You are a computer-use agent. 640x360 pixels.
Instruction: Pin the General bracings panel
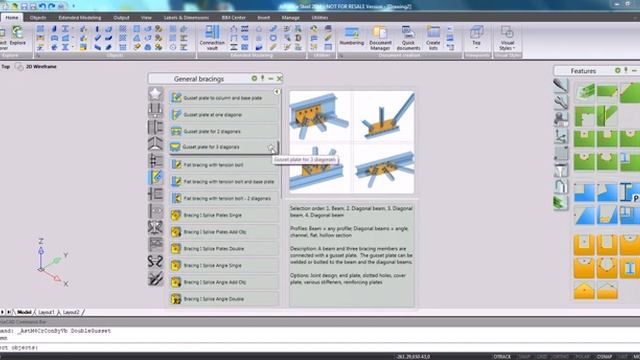click(262, 78)
